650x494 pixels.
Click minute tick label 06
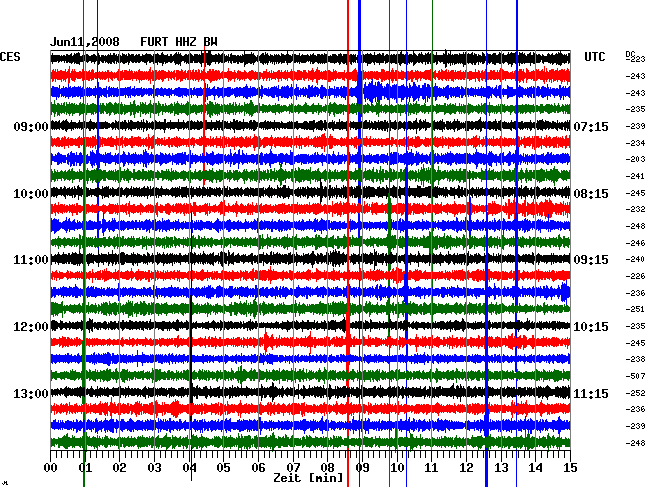coord(258,468)
